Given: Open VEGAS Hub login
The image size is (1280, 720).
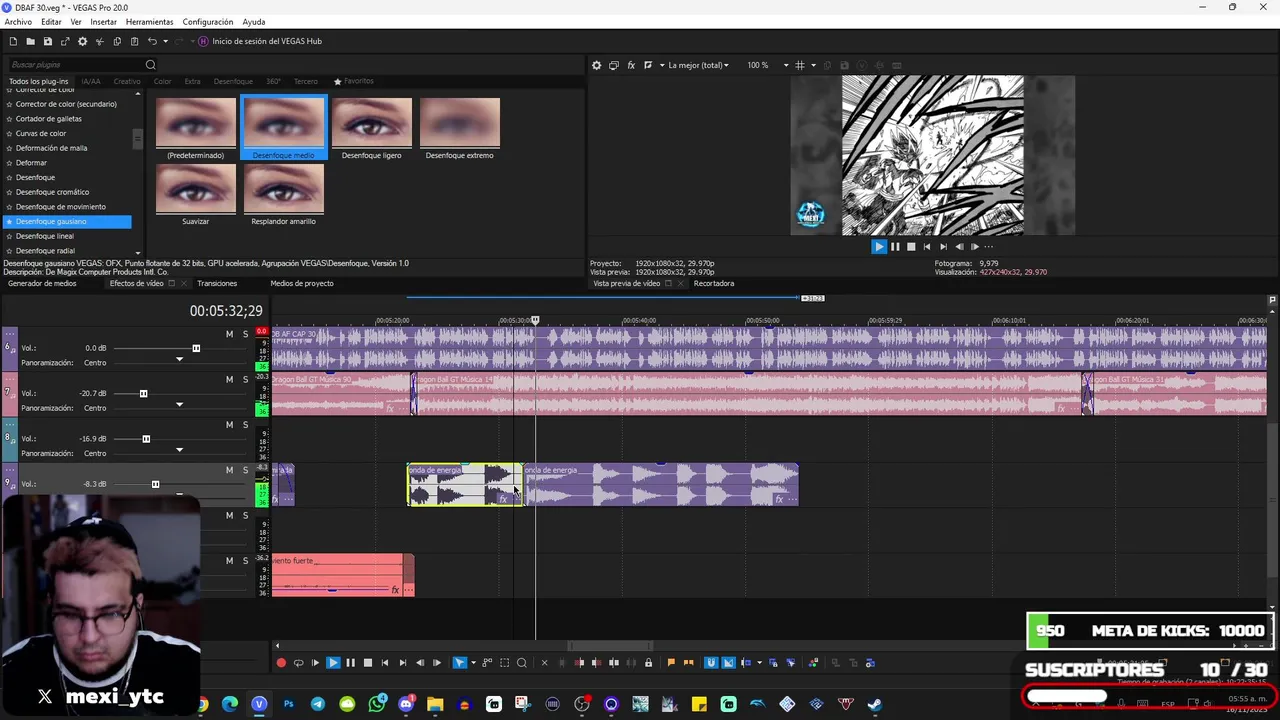Looking at the screenshot, I should [x=260, y=41].
